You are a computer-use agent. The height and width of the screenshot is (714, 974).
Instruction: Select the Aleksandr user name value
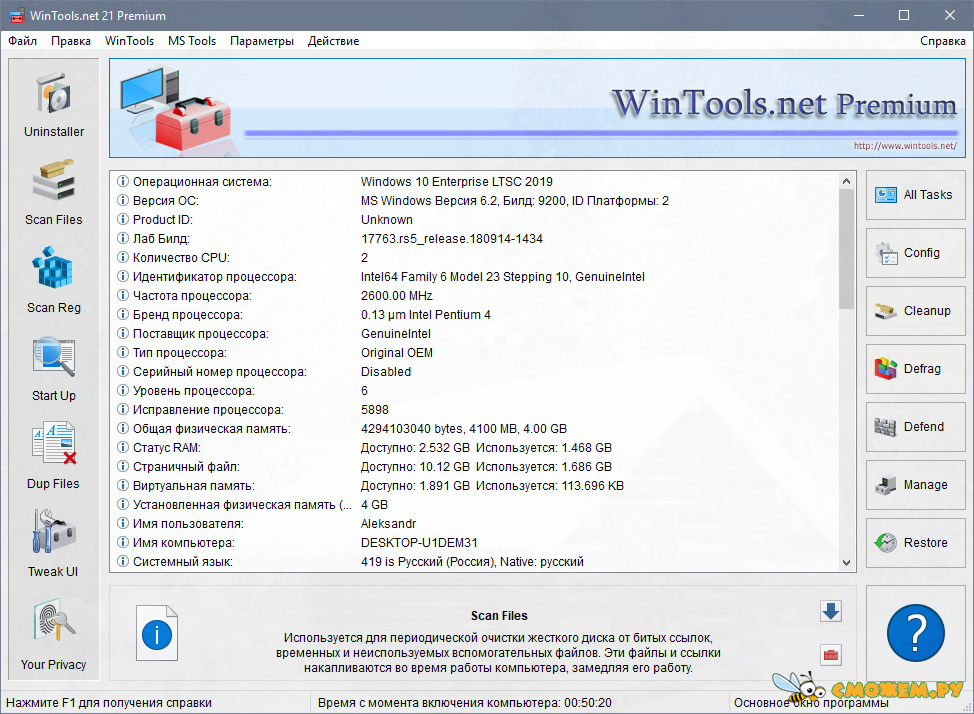point(388,523)
